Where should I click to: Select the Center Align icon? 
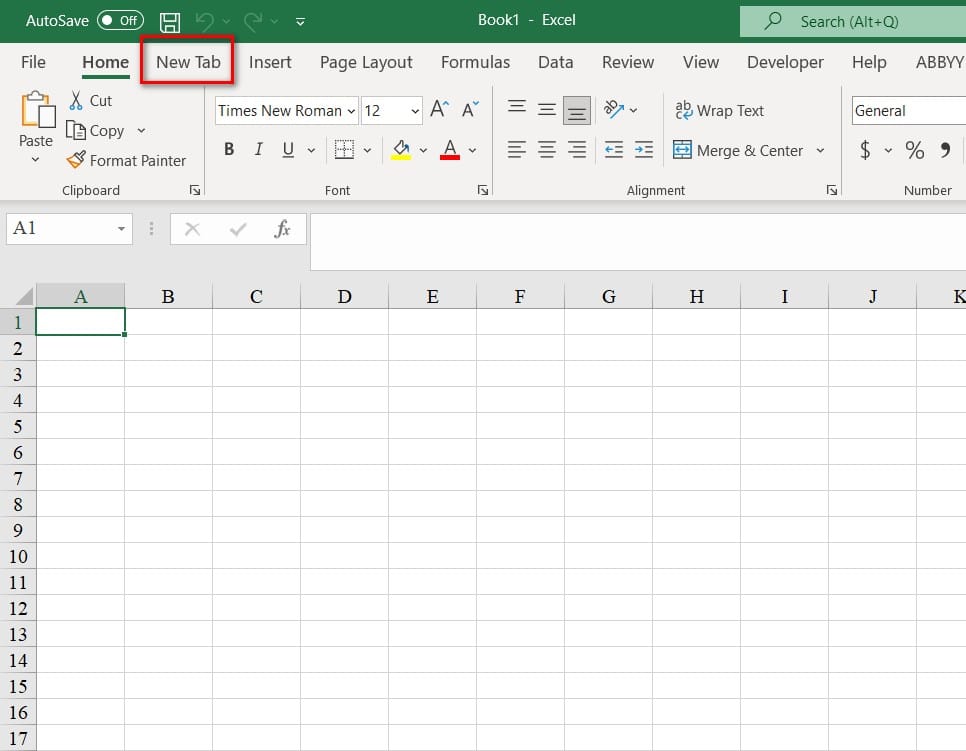pos(546,148)
